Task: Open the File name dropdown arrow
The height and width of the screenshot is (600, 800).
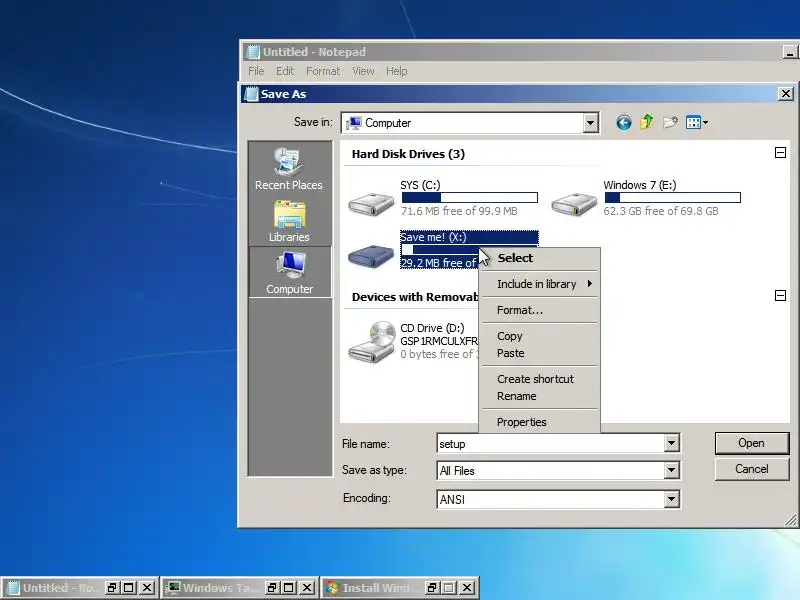Action: pos(671,443)
